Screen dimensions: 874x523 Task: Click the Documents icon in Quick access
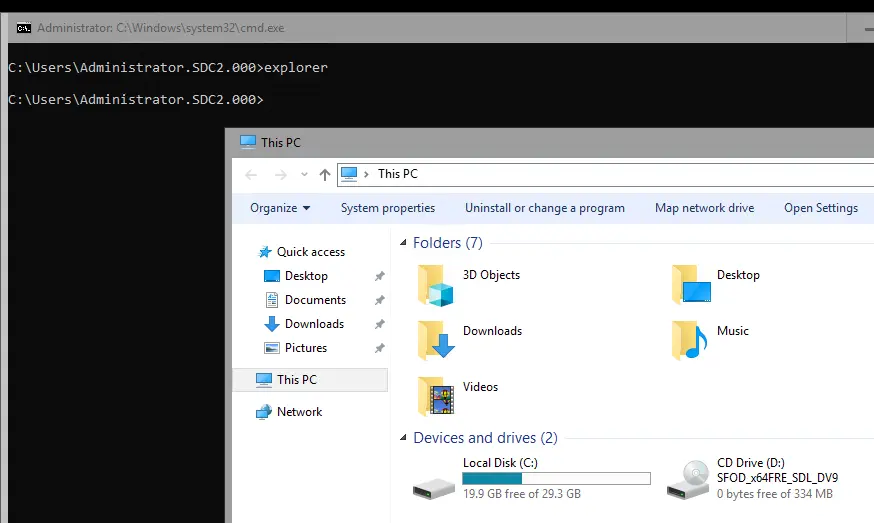[x=271, y=300]
